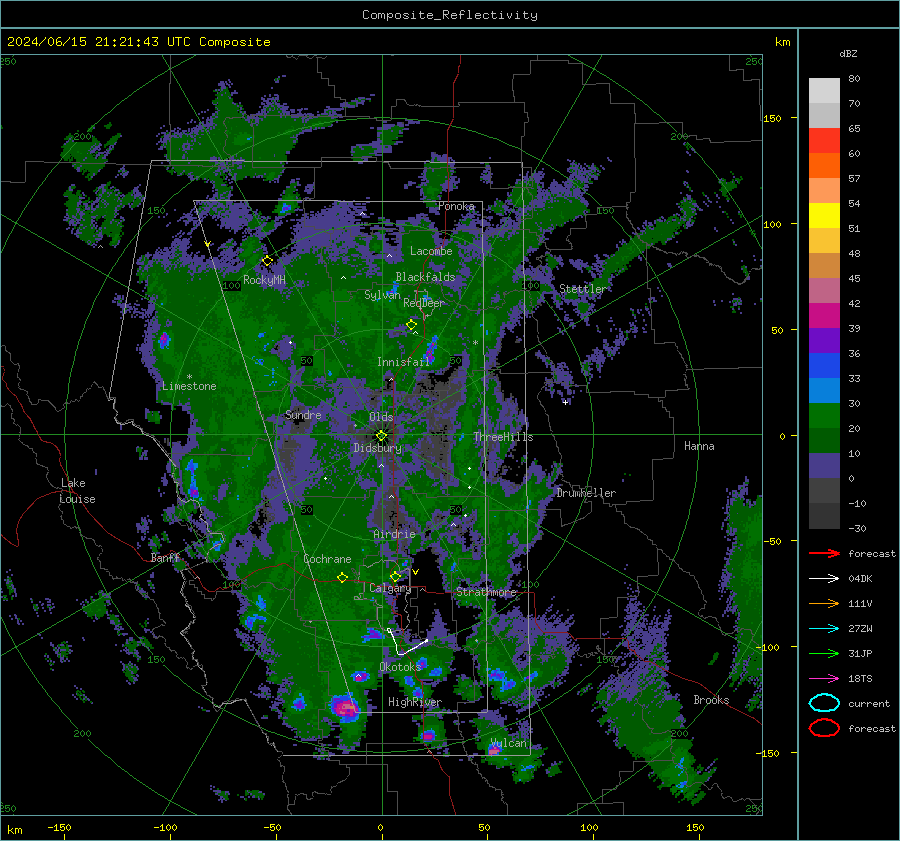Click the yellow diamond marker above RockyMH

pyautogui.click(x=267, y=261)
